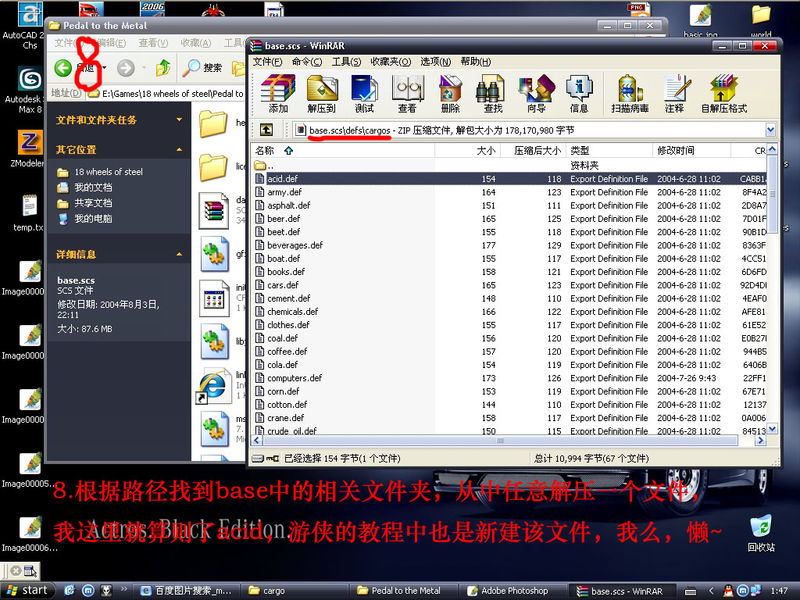Select the Autodesk Max 8 desktop icon
Viewport: 800px width, 600px height.
tap(28, 89)
